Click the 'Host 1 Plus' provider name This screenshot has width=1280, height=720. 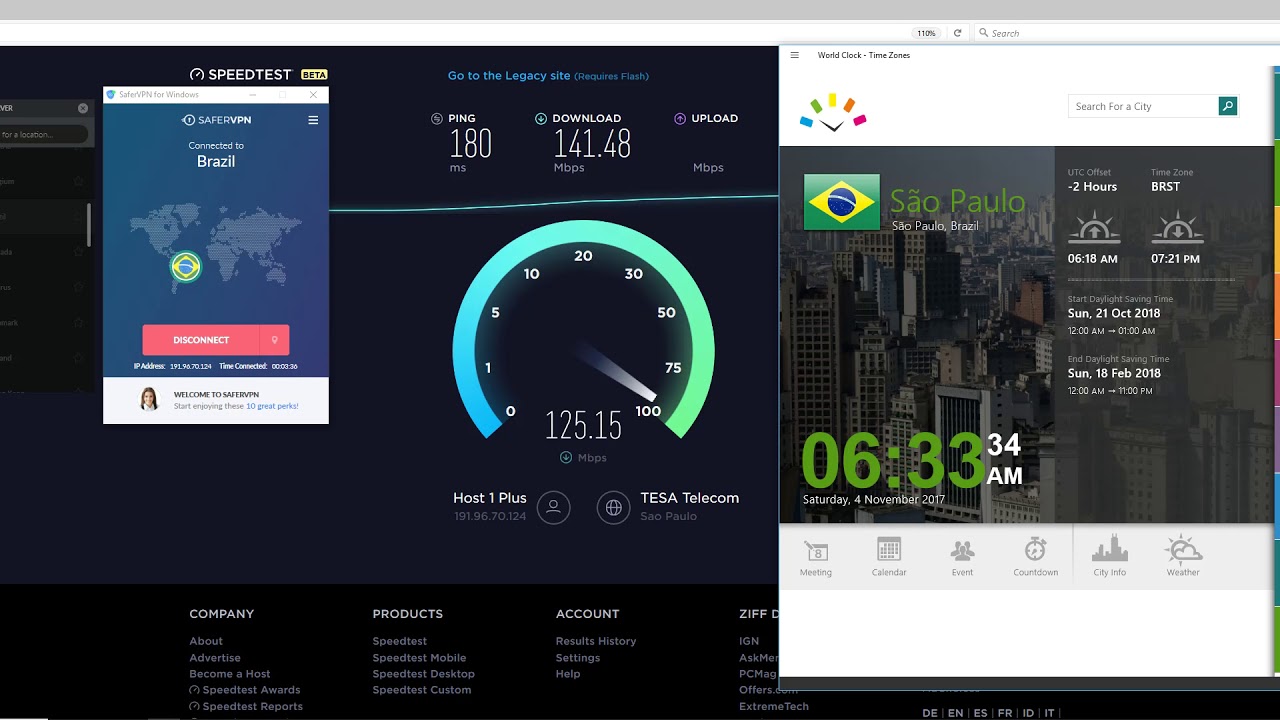(490, 498)
